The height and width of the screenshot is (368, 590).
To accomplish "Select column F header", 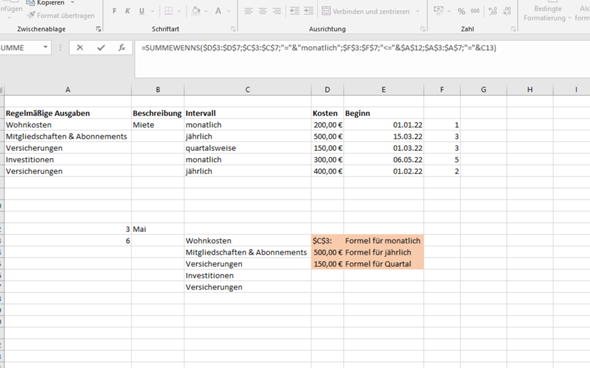I will click(x=442, y=90).
